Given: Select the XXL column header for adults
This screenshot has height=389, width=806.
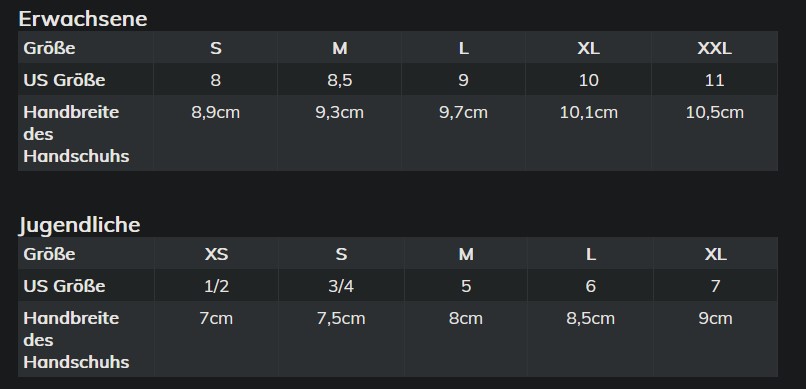Looking at the screenshot, I should click(x=715, y=48).
